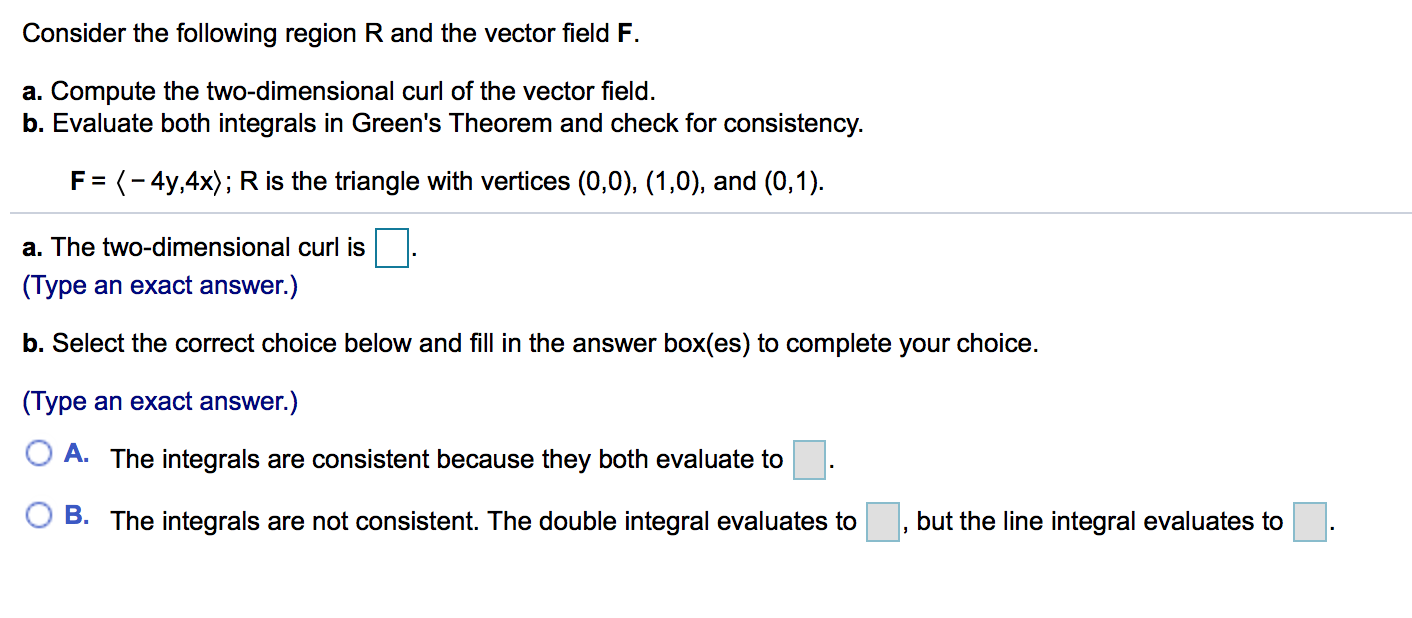Click first '(Type an exact answer.)' hint

tap(160, 286)
